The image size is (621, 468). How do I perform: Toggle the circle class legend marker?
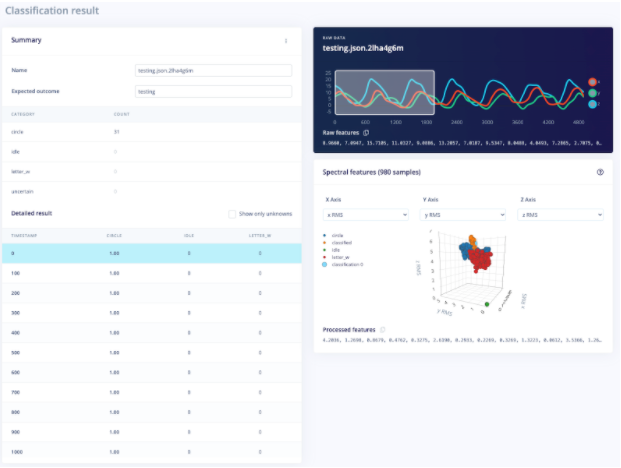(x=325, y=235)
